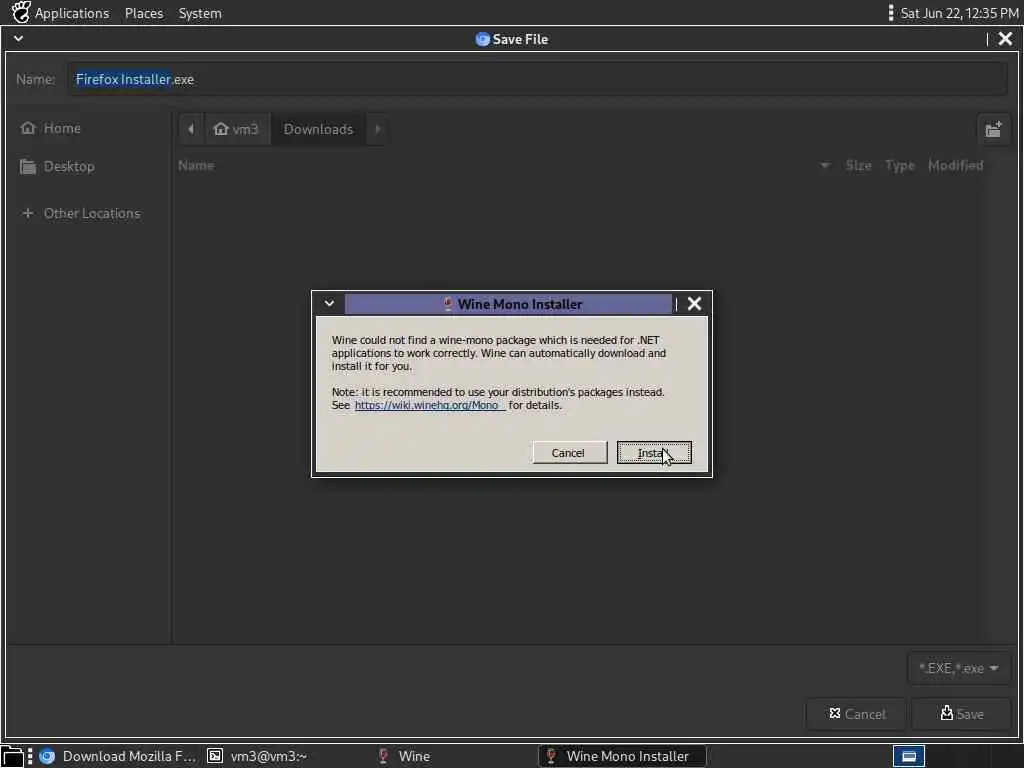Image resolution: width=1024 pixels, height=768 pixels.
Task: Click the file name input field
Action: (x=537, y=79)
